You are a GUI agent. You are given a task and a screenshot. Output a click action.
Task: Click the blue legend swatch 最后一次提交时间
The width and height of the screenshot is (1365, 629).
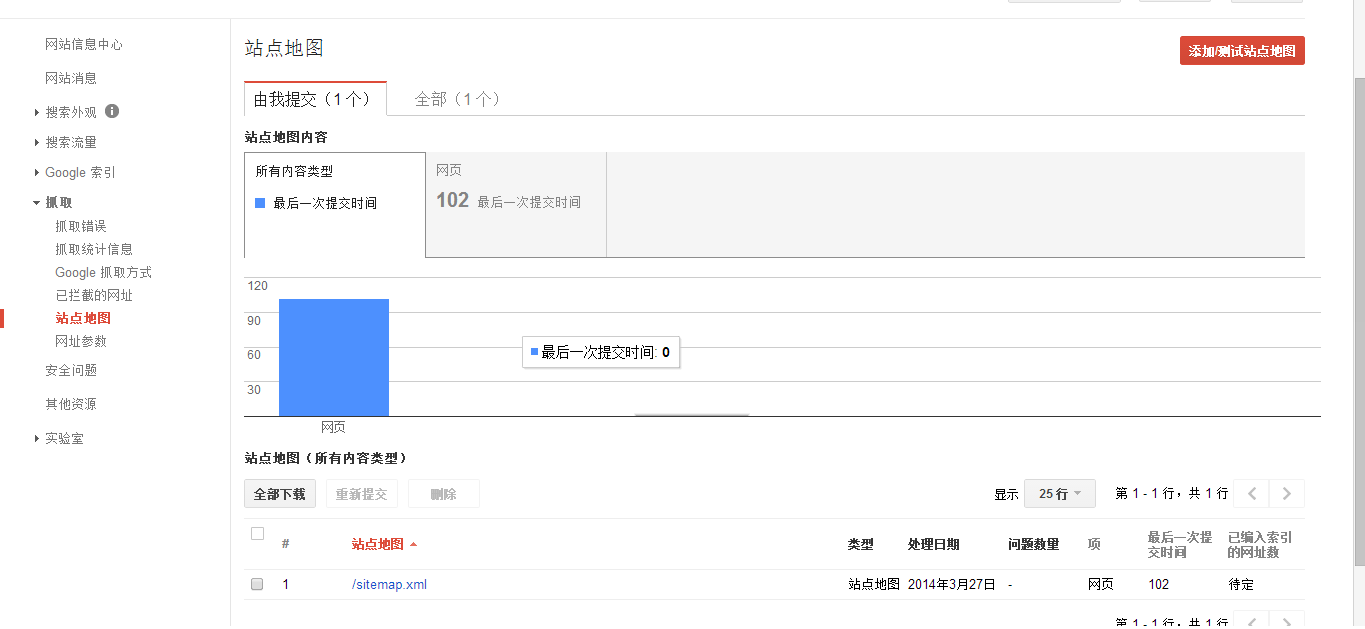tap(260, 203)
